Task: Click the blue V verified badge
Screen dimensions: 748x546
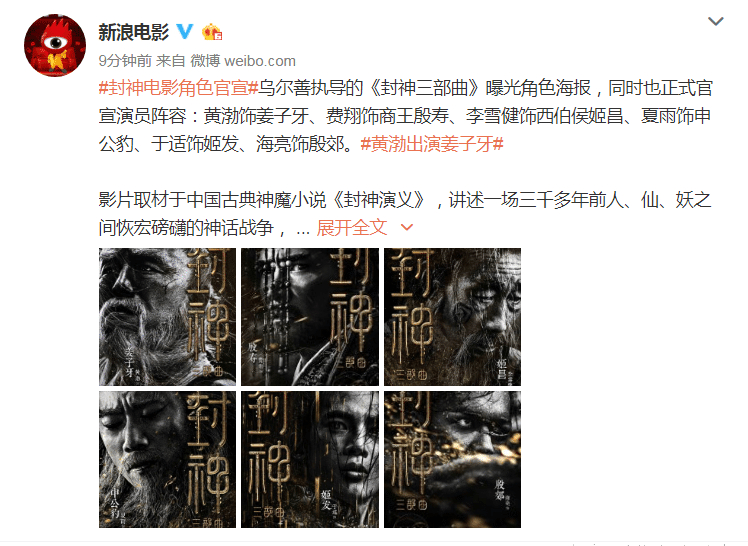Action: (x=185, y=31)
